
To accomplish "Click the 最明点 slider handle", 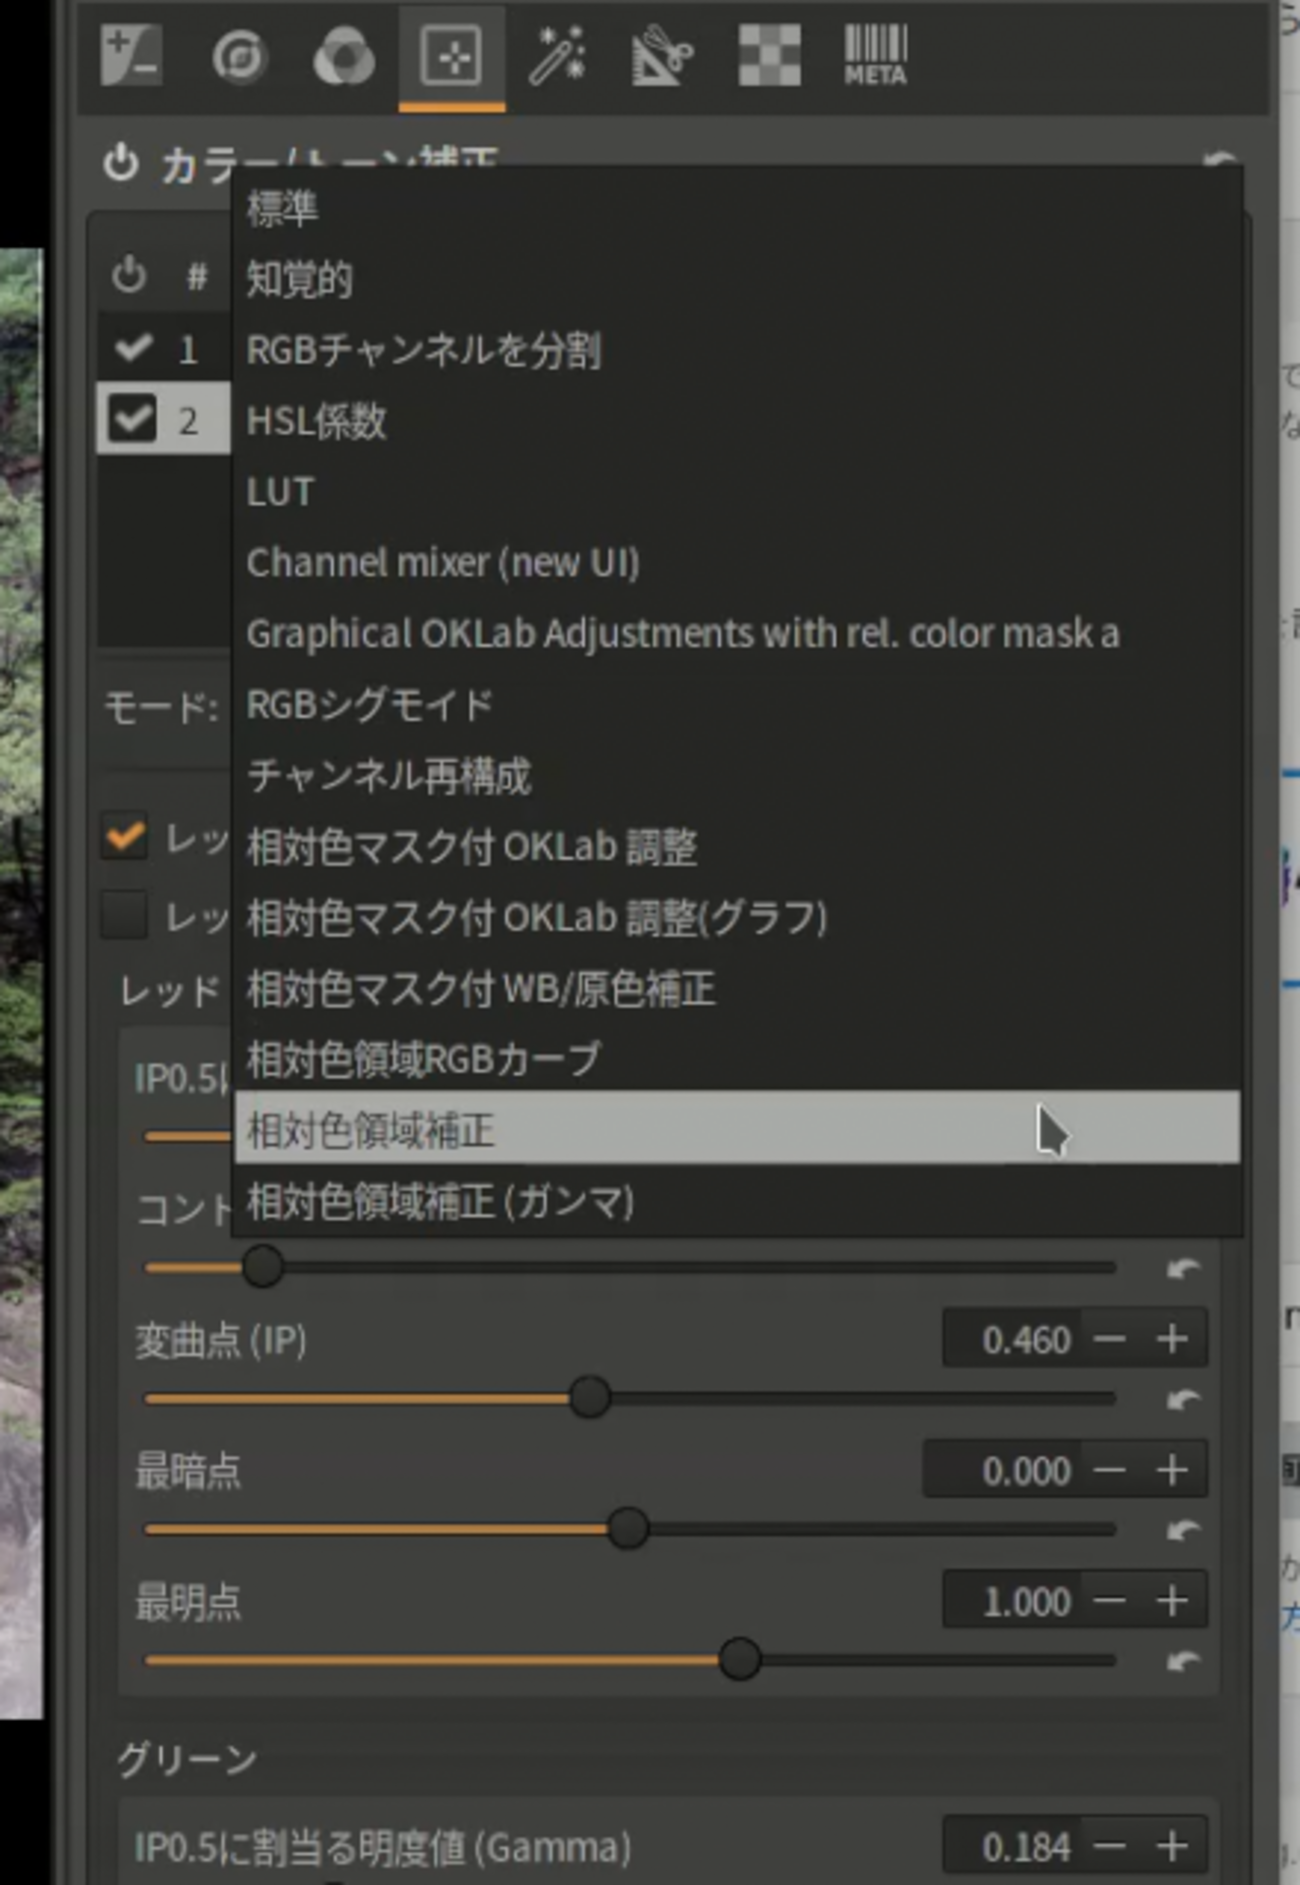I will point(740,1660).
